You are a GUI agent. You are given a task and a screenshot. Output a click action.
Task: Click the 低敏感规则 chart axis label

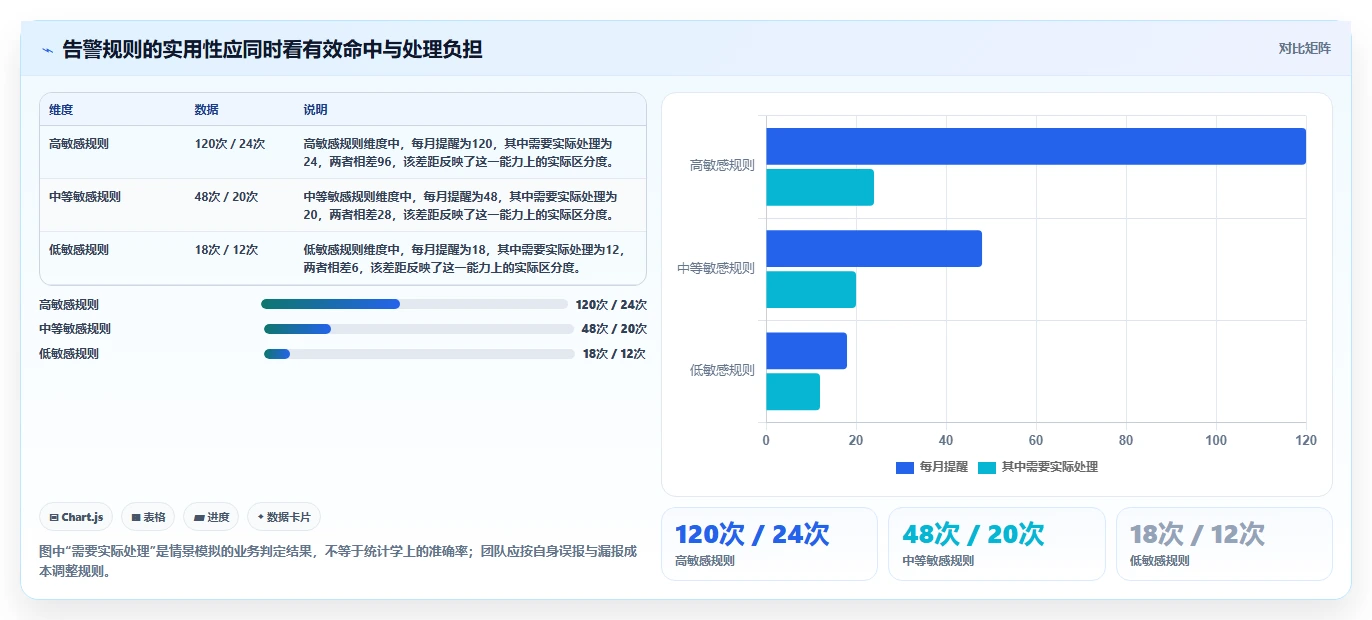(722, 370)
